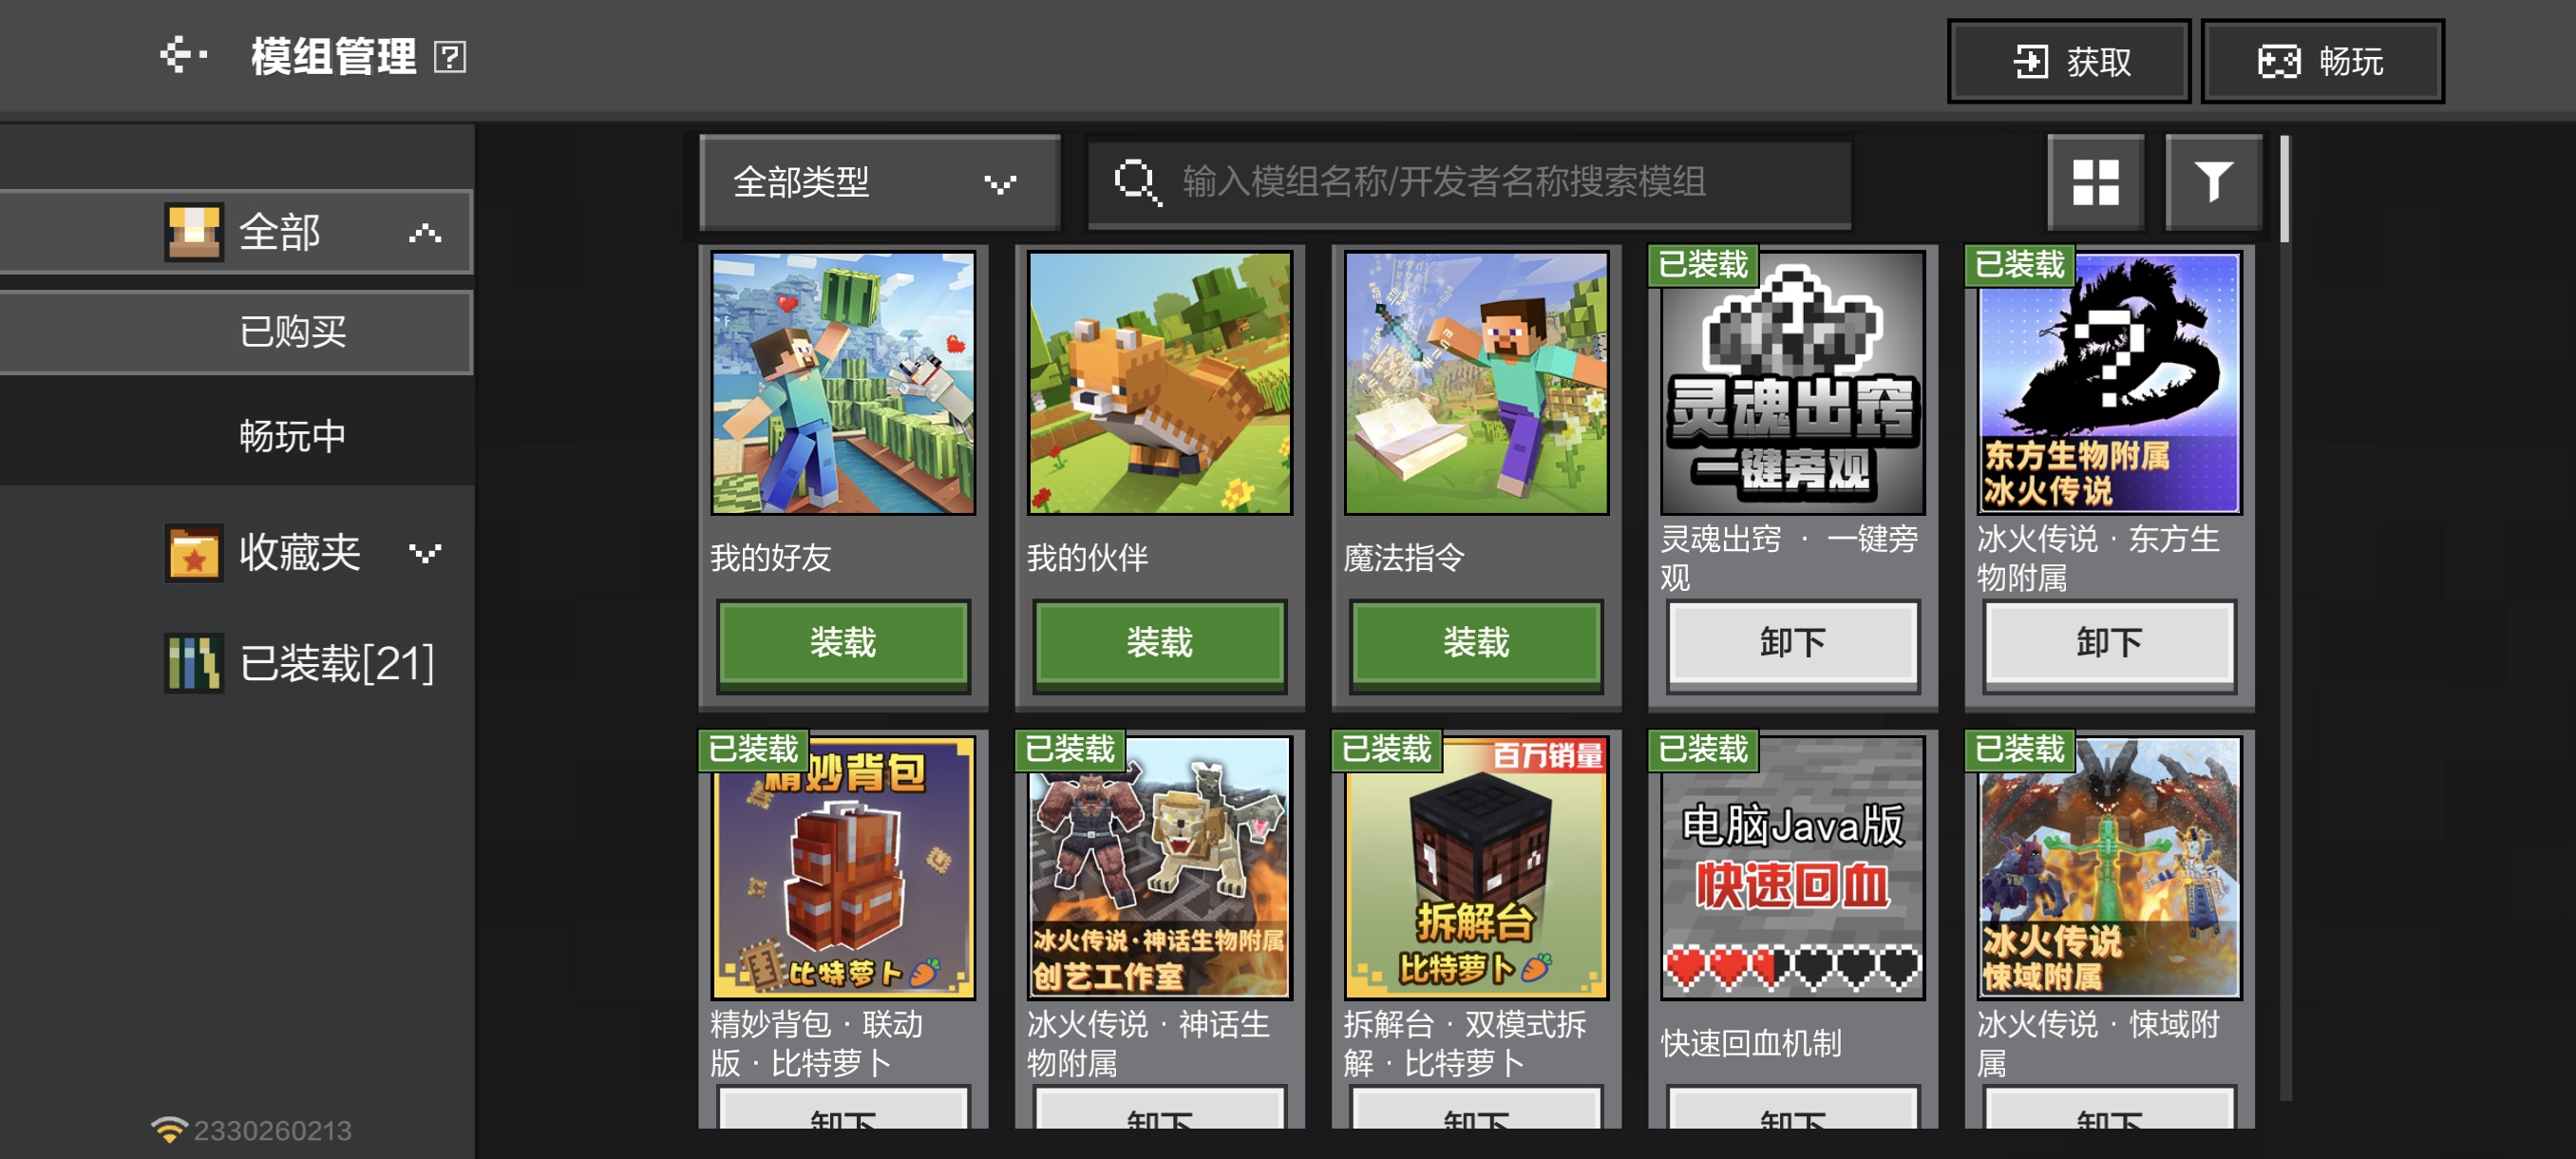Open the 灵魂出窍 一键旁观 thumbnail
This screenshot has width=2576, height=1159.
pyautogui.click(x=1793, y=383)
